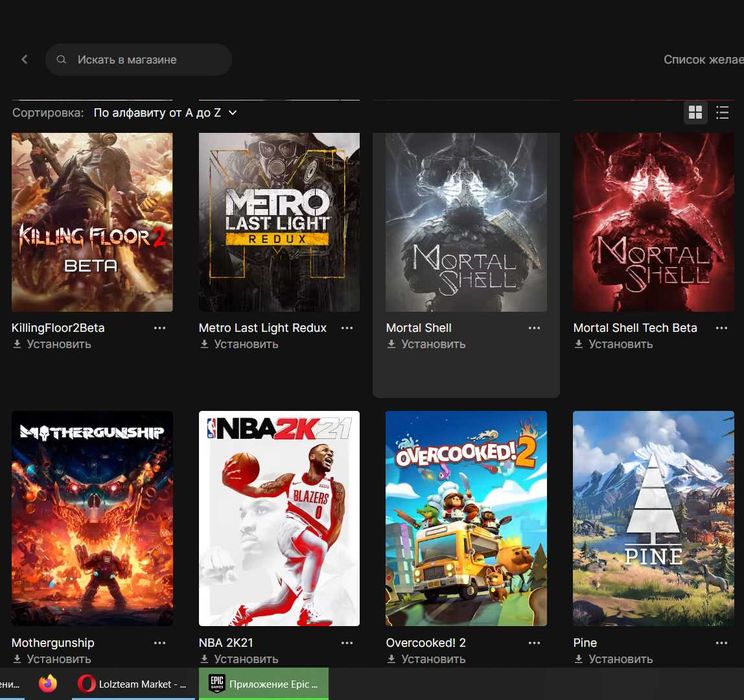Click the search magnifier icon
The width and height of the screenshot is (744, 700).
61,59
